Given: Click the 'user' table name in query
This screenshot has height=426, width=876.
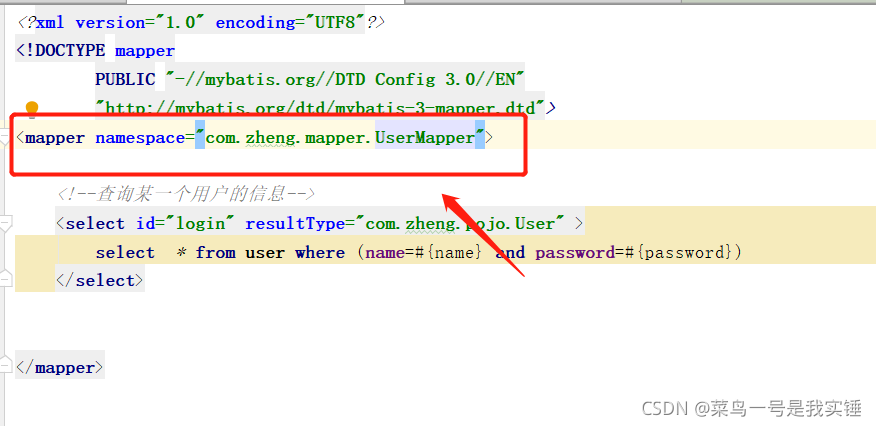Looking at the screenshot, I should click(x=265, y=252).
